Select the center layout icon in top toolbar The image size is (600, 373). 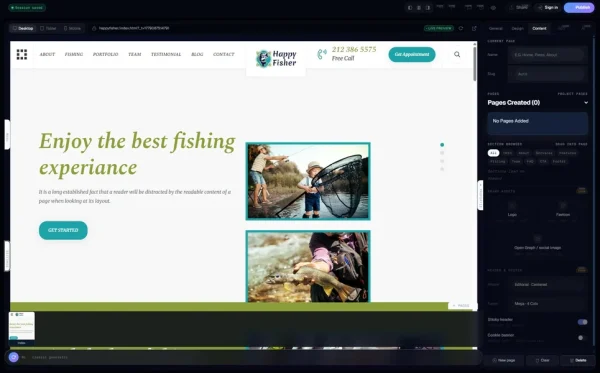(419, 8)
